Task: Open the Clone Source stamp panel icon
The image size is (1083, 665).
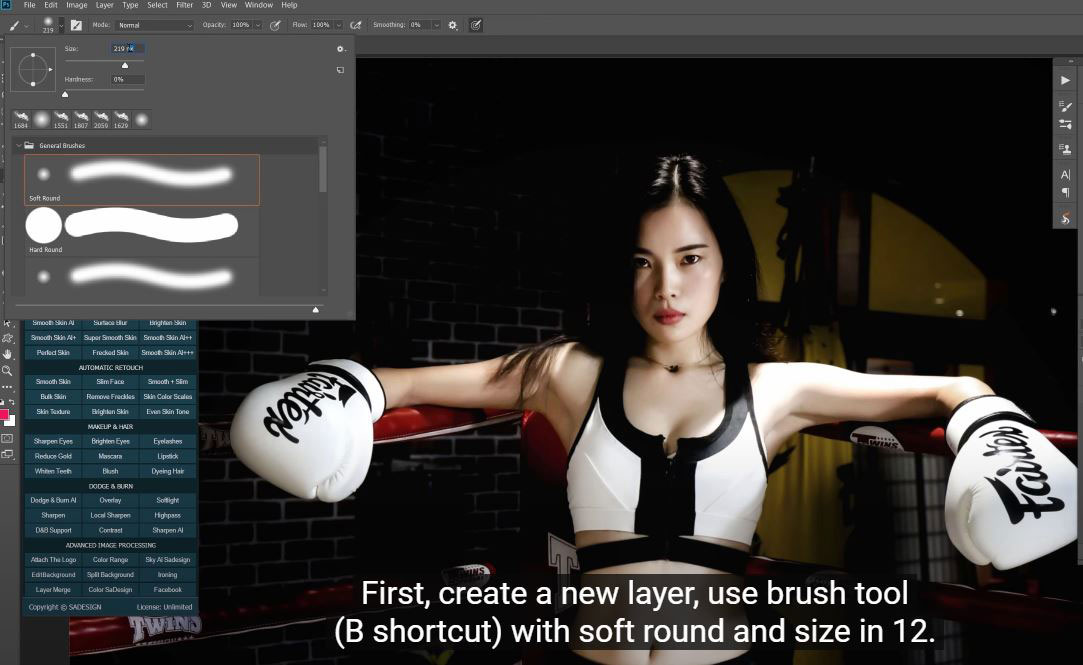Action: (1066, 149)
